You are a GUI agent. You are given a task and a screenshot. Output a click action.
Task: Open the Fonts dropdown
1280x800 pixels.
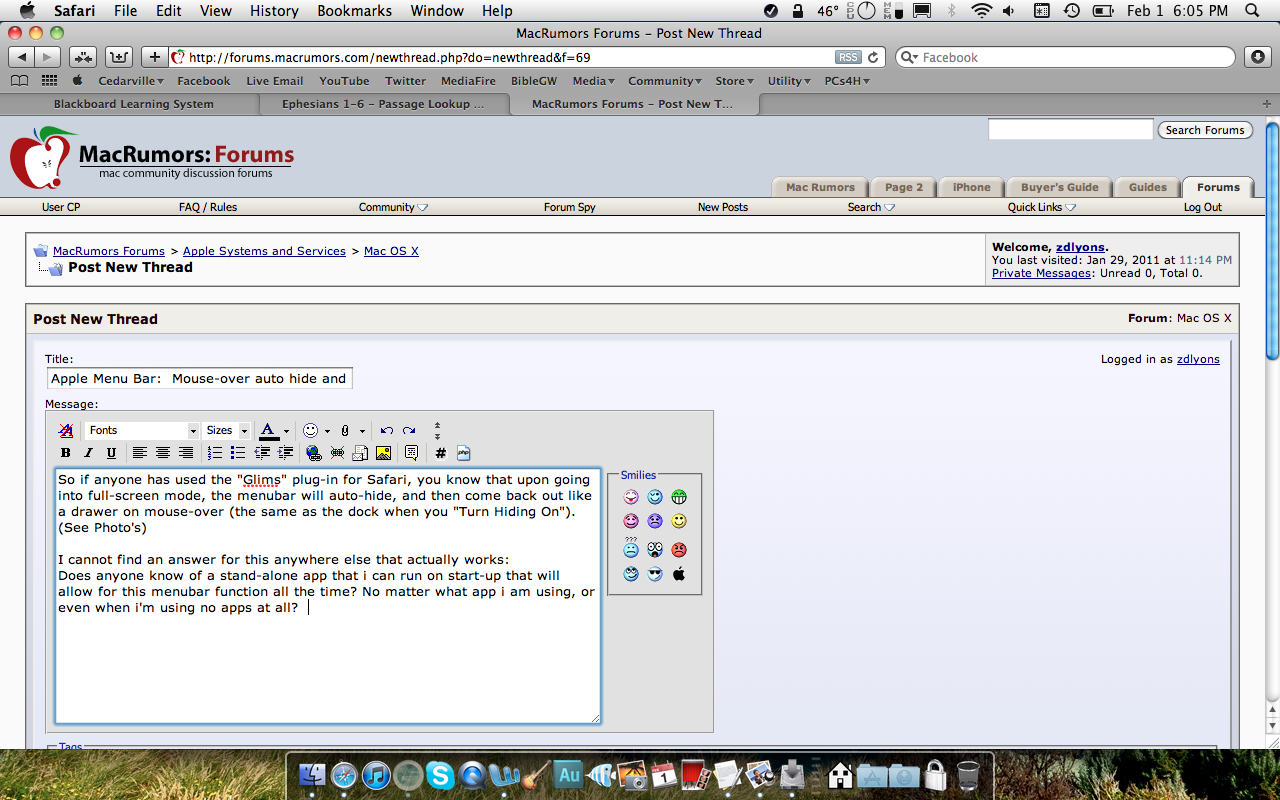coord(142,430)
